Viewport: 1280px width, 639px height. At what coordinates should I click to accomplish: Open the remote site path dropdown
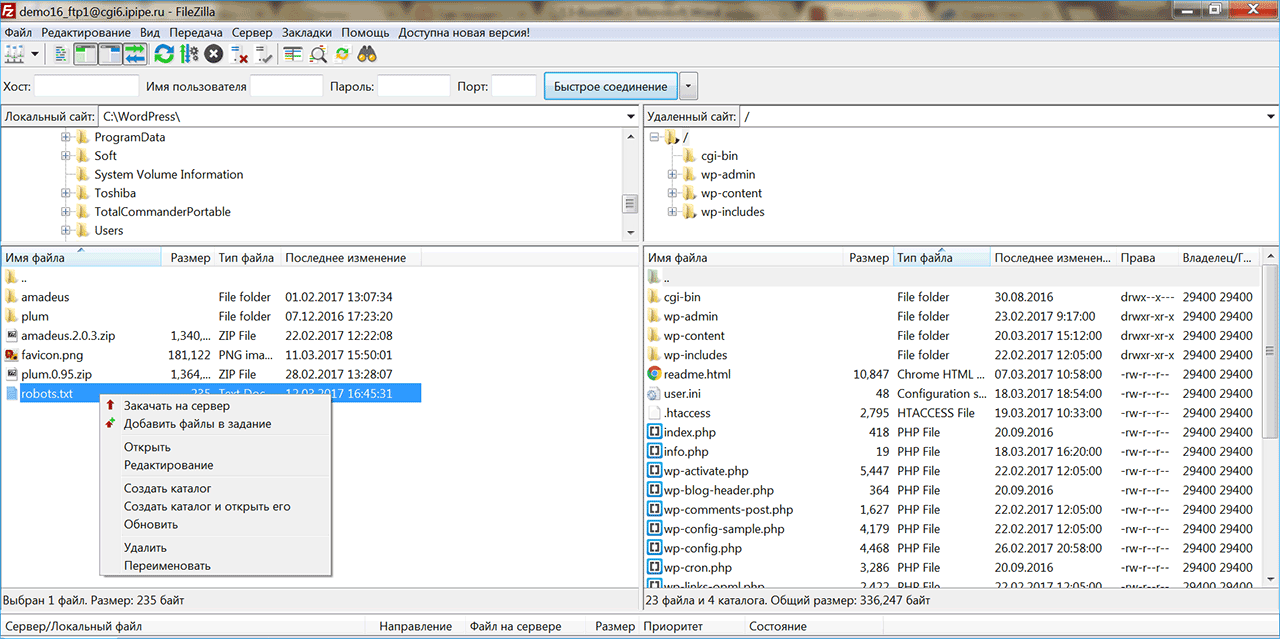[x=1271, y=117]
